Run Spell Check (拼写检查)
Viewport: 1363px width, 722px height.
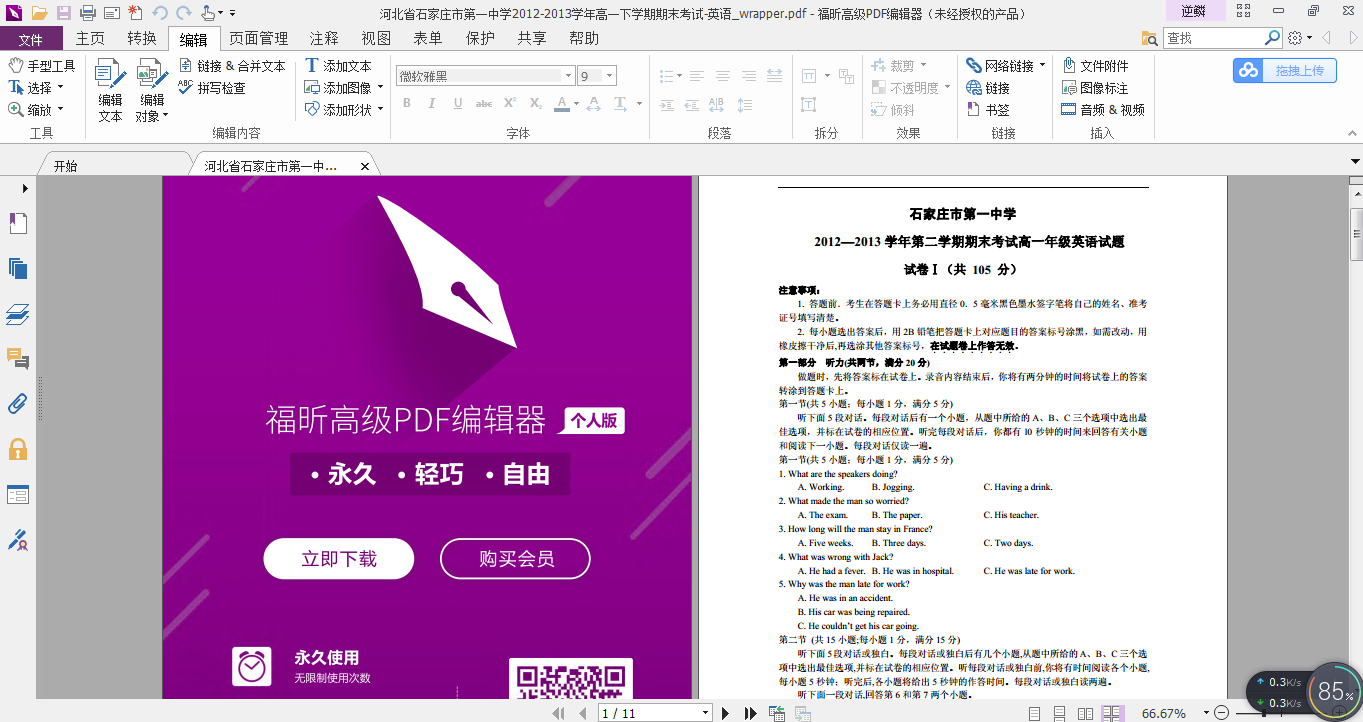pos(212,88)
